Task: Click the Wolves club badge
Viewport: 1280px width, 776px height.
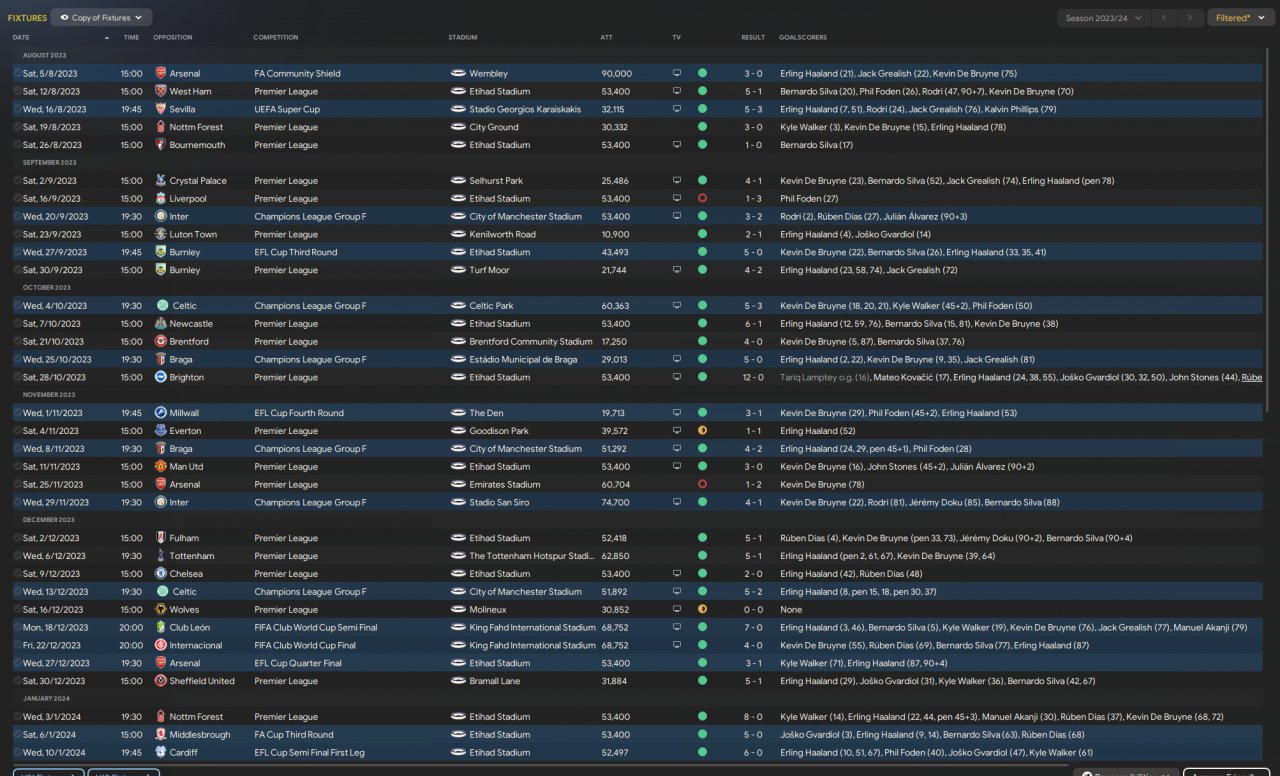Action: click(161, 610)
